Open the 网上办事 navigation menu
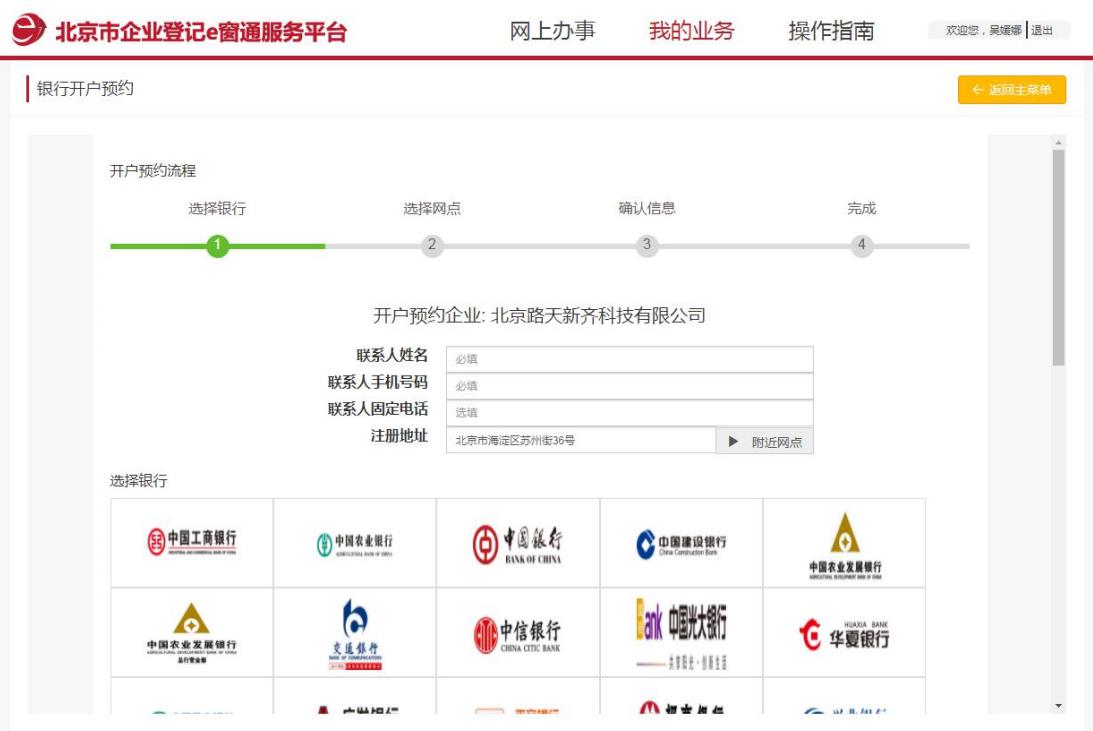 tap(553, 31)
